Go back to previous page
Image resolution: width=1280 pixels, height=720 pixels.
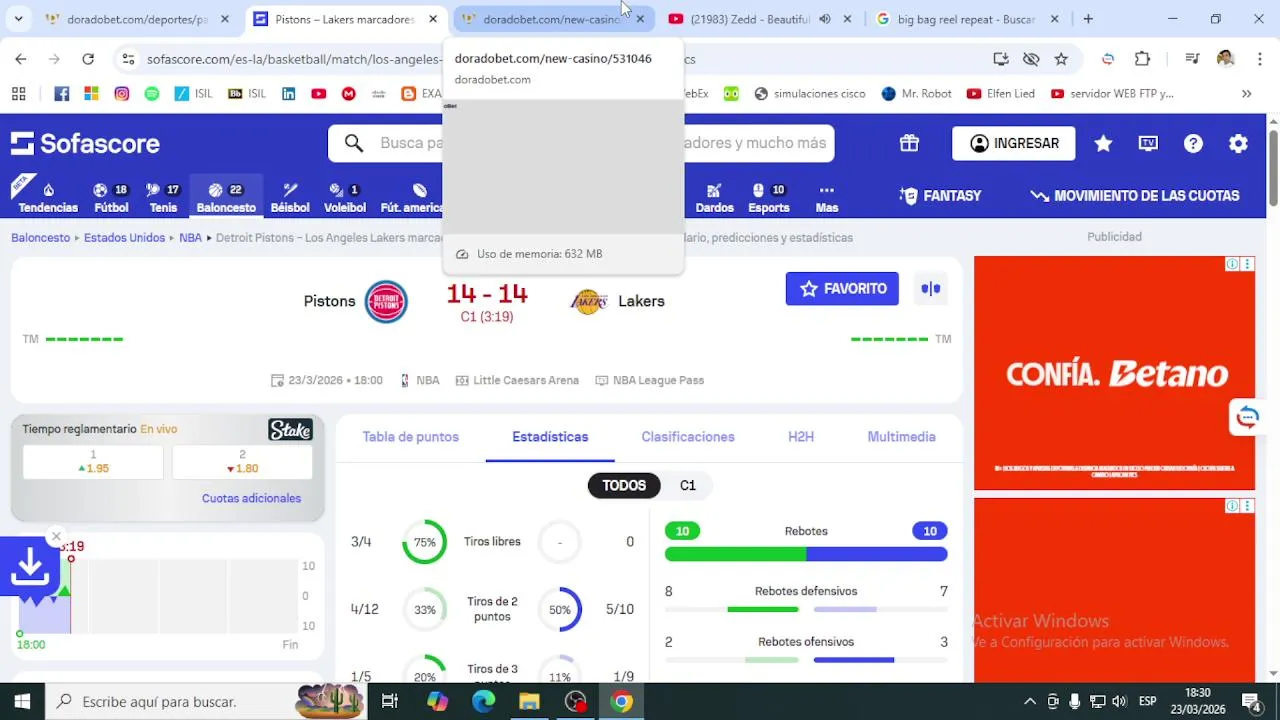click(x=21, y=59)
